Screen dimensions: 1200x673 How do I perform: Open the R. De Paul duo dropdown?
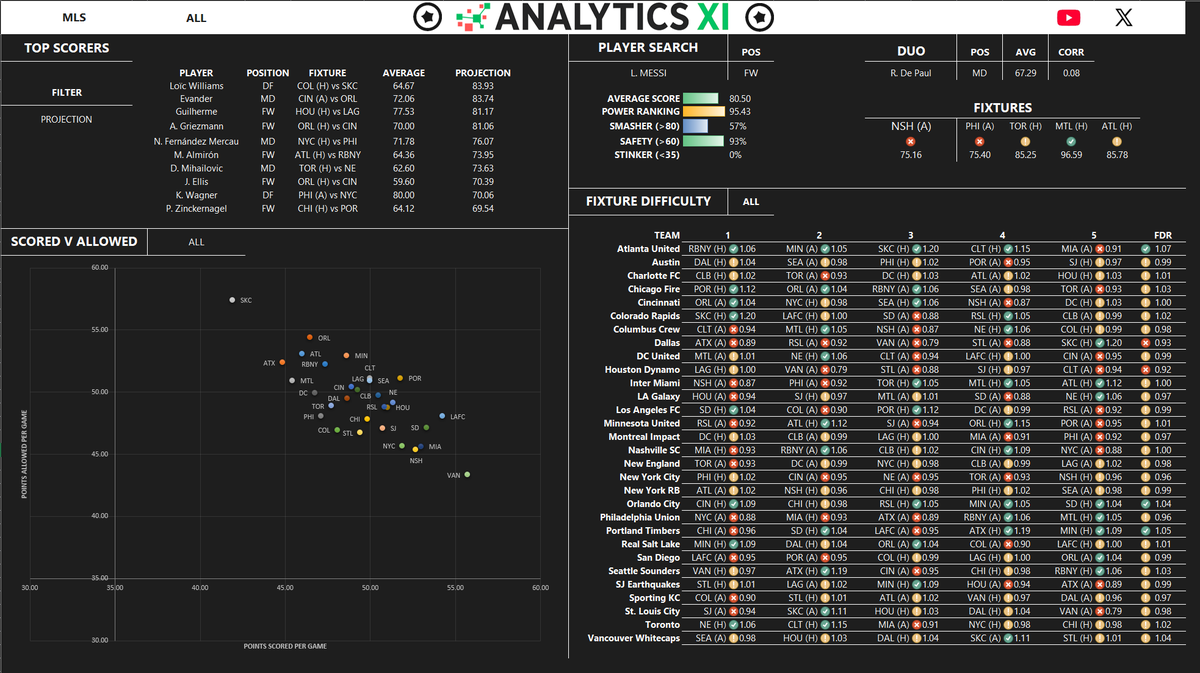pyautogui.click(x=910, y=73)
